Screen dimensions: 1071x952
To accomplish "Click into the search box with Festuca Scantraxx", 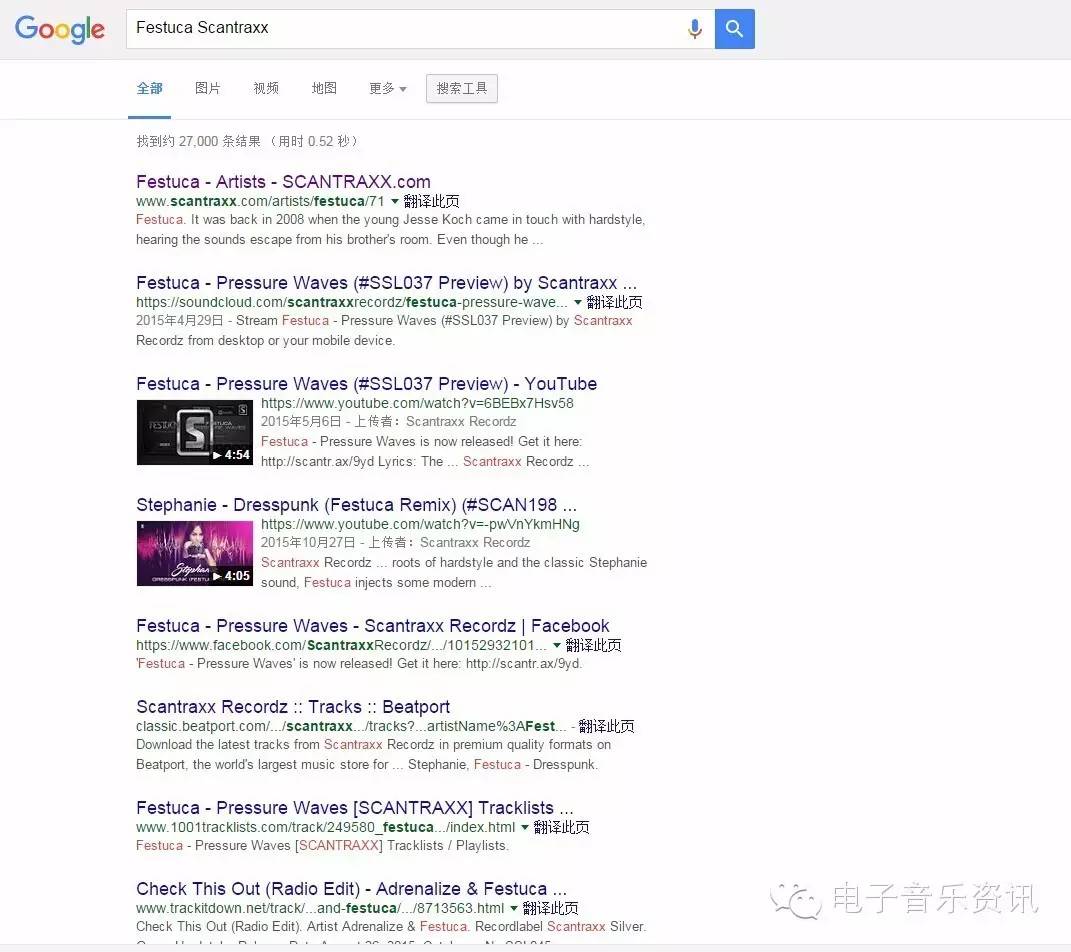I will click(x=400, y=28).
